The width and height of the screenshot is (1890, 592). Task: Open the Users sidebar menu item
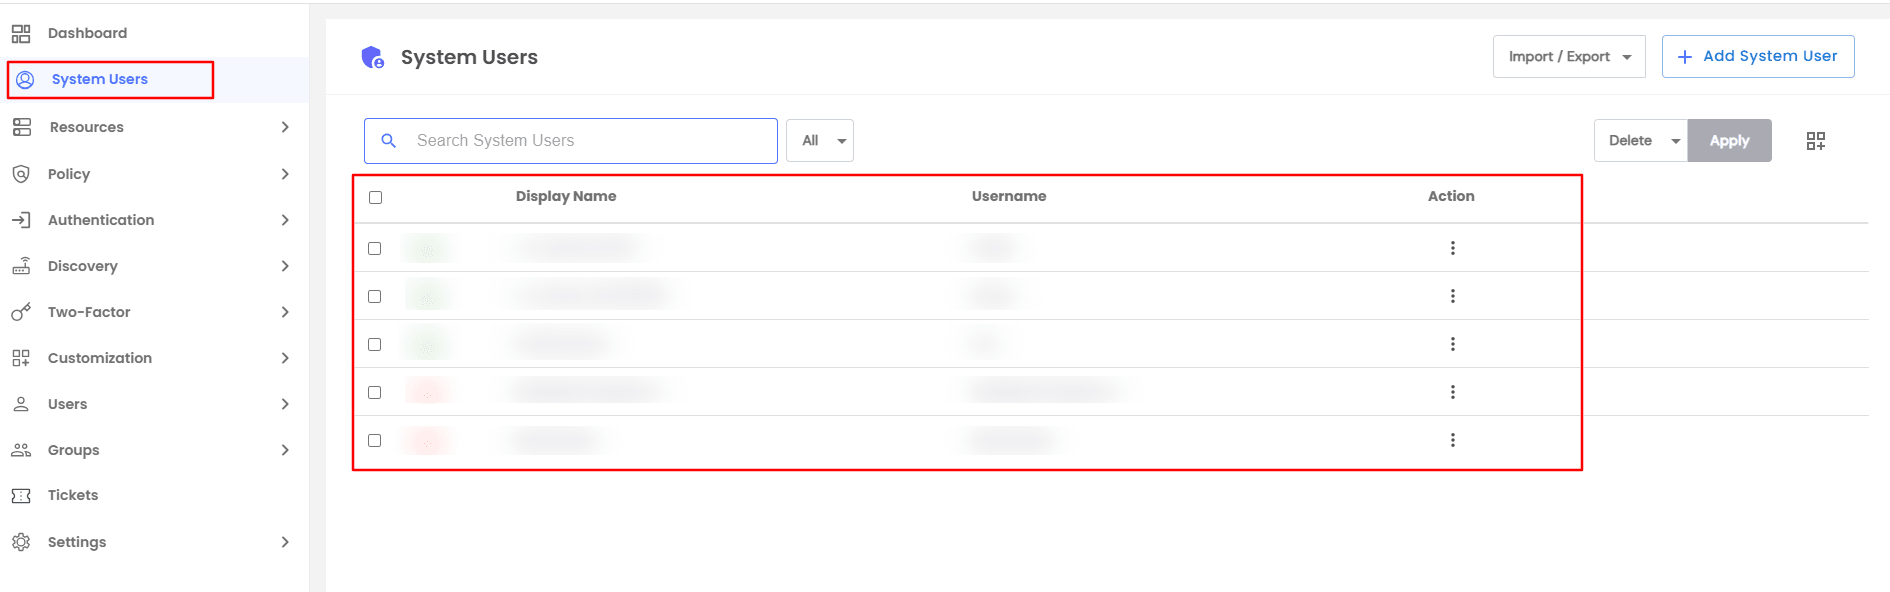(66, 403)
